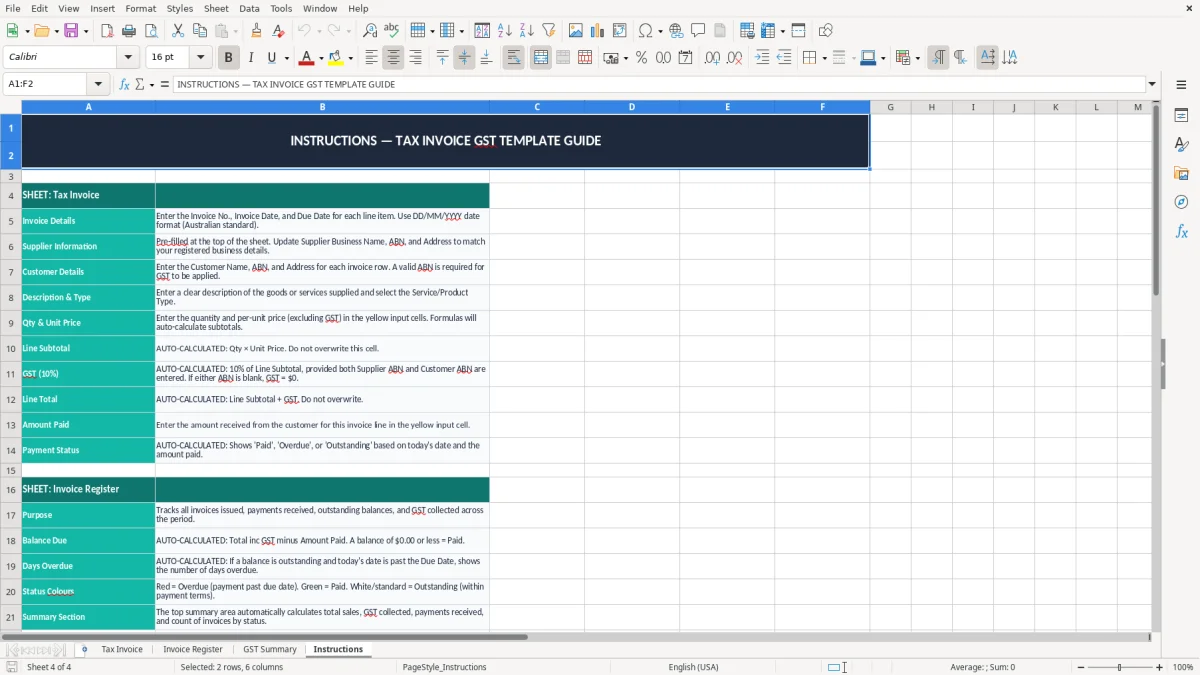Open Sidebar Navigator compass icon
Screen dimensions: 1200x675
point(1181,202)
